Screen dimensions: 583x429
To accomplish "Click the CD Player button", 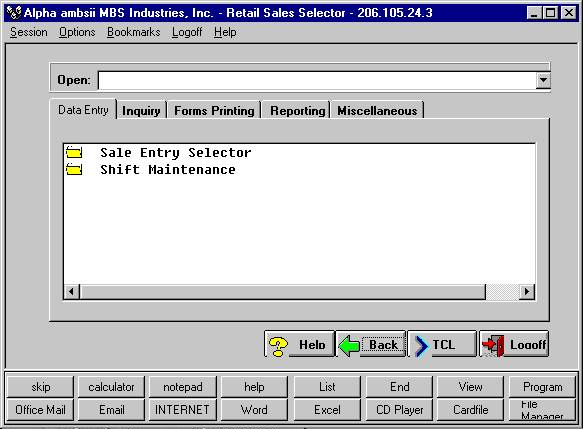I will coord(399,410).
